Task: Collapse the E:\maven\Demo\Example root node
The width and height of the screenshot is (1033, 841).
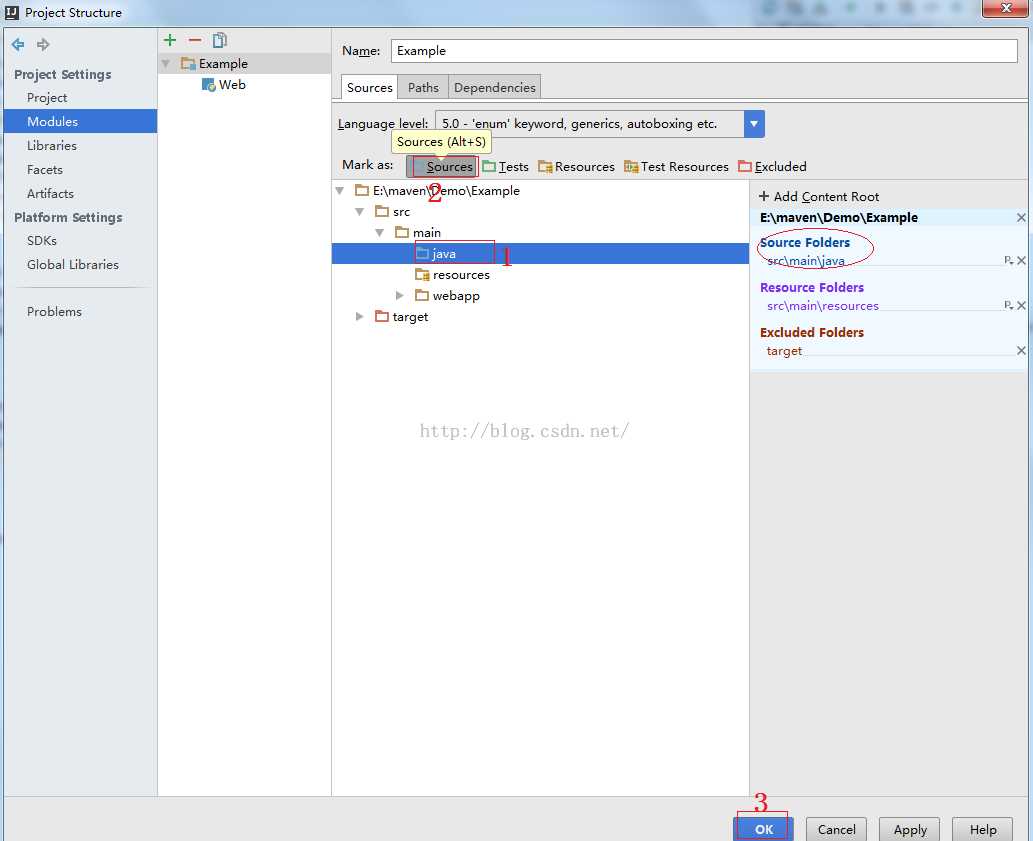Action: click(x=340, y=191)
